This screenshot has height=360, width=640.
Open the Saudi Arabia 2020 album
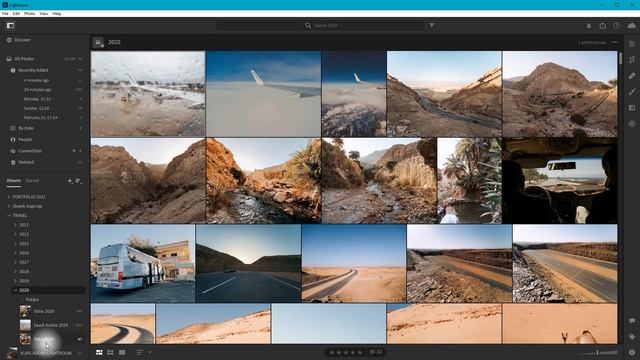(x=50, y=325)
